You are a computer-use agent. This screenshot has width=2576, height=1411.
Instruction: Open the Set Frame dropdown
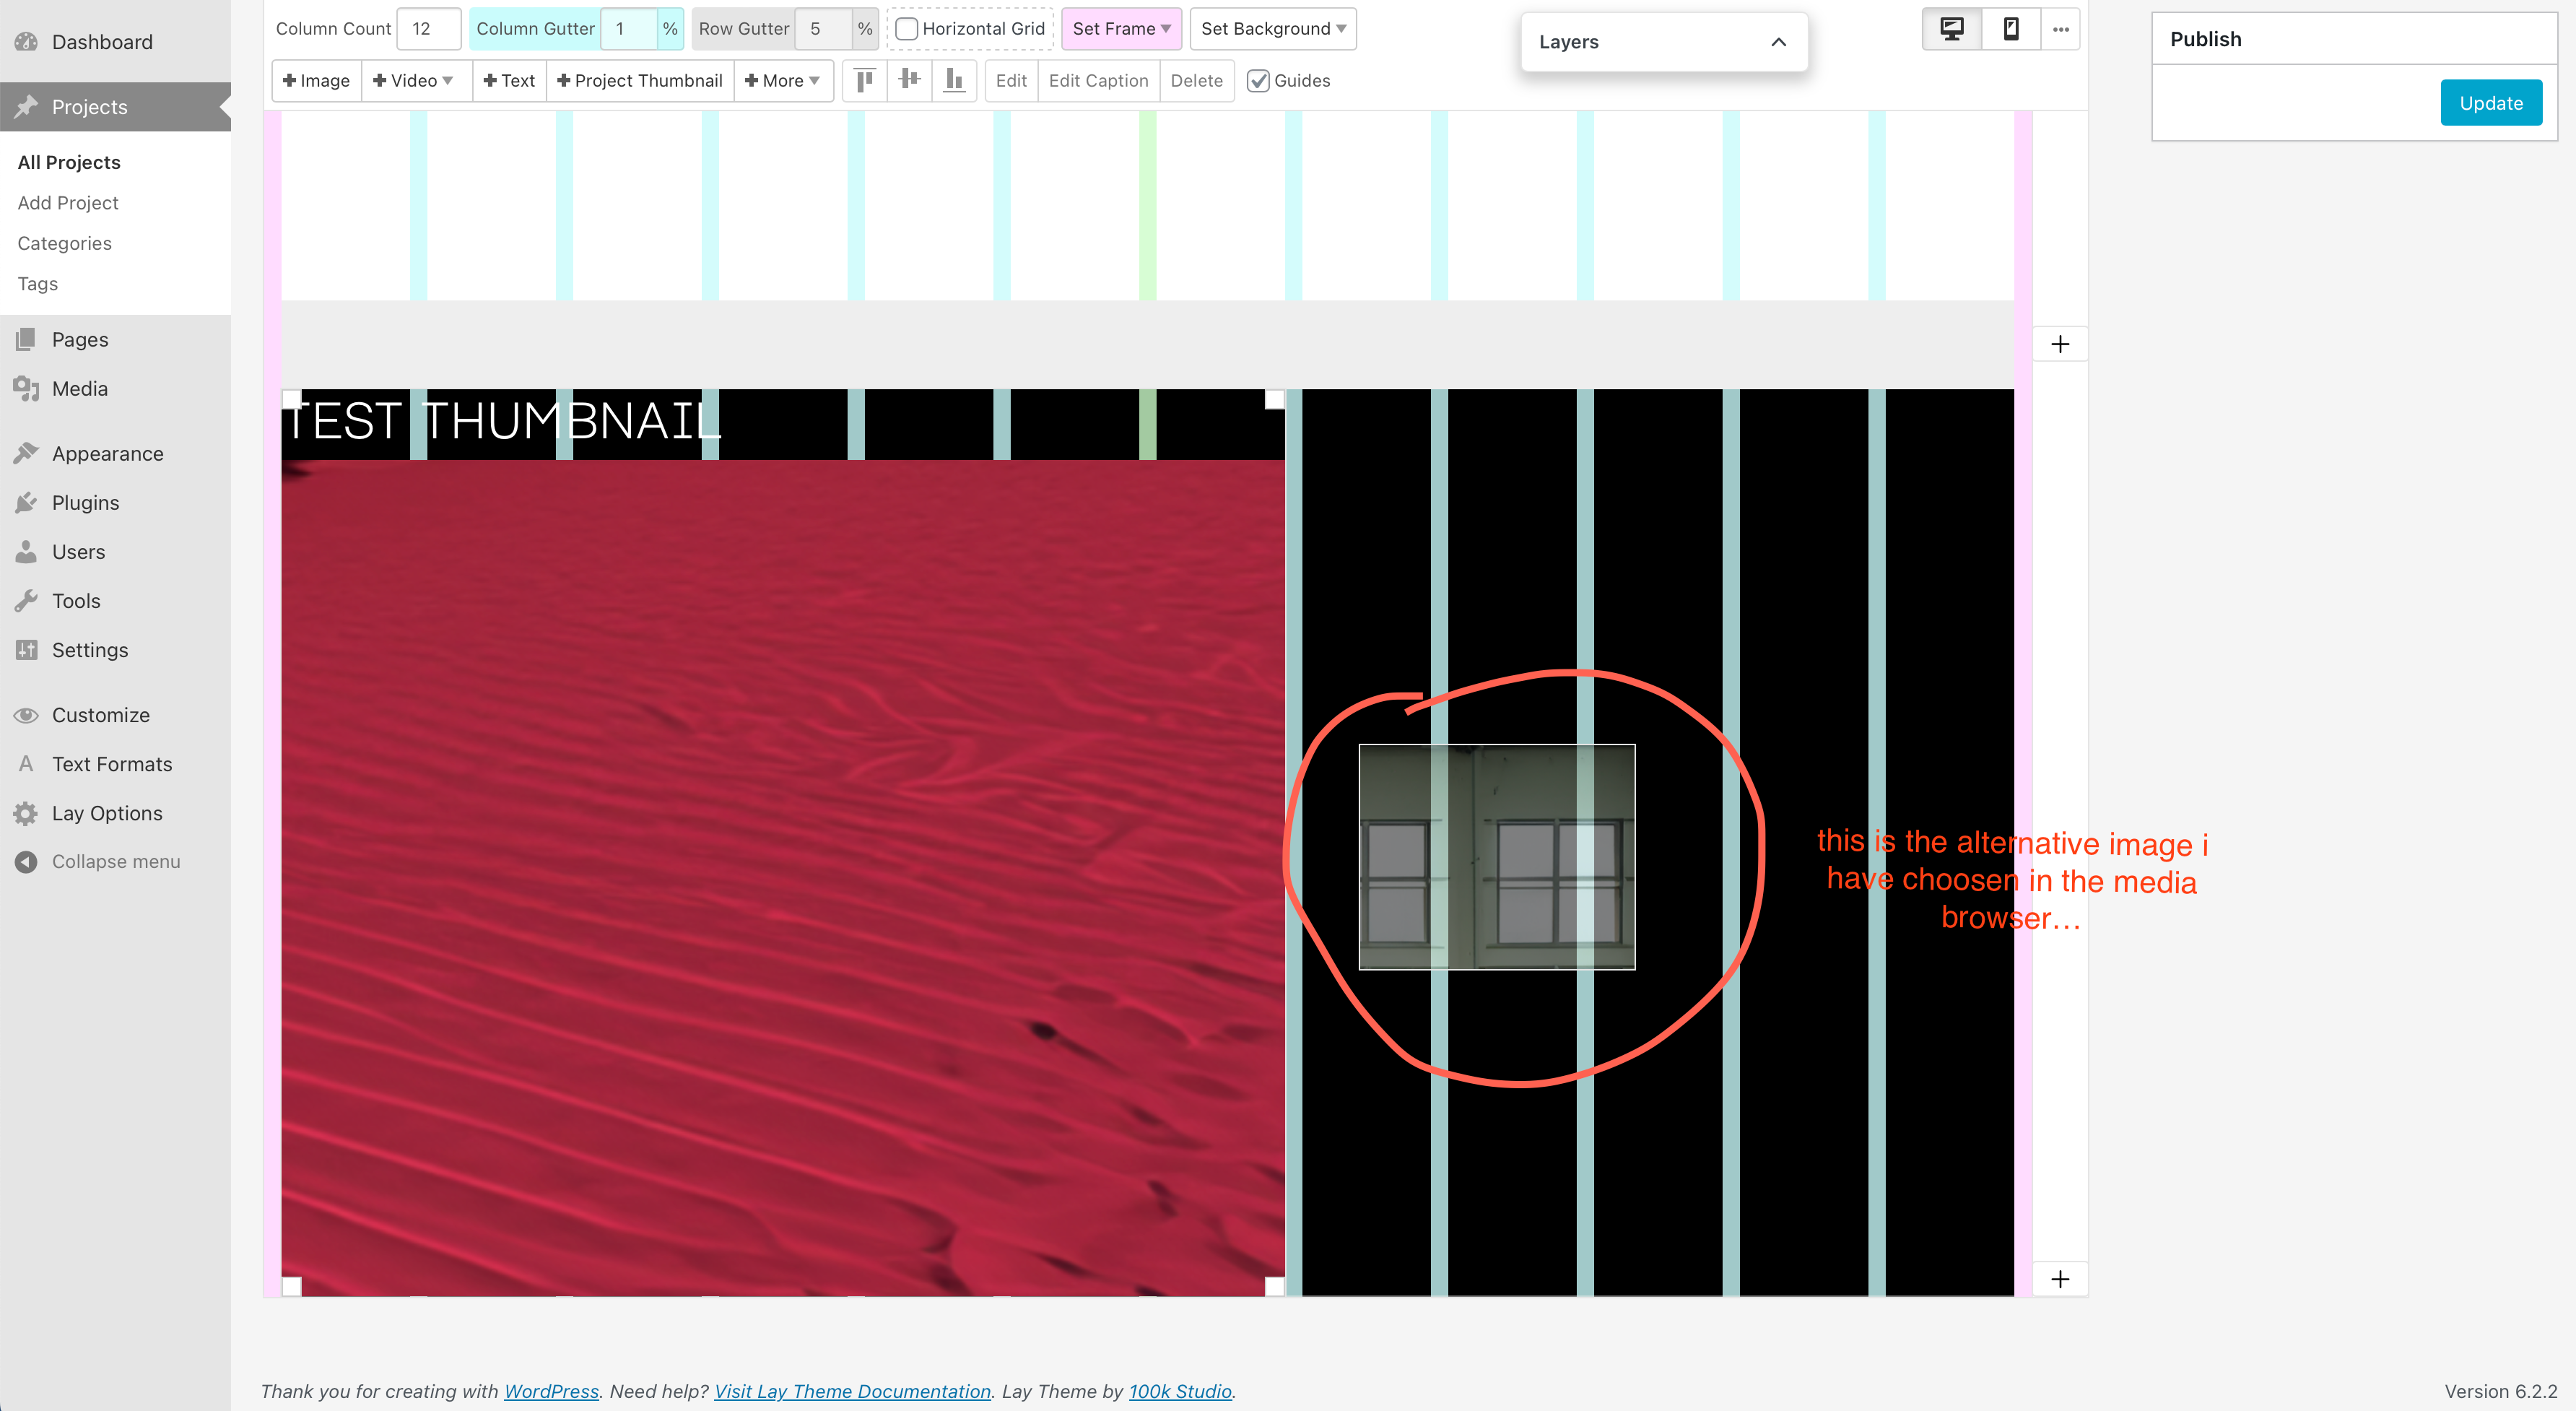[1120, 29]
